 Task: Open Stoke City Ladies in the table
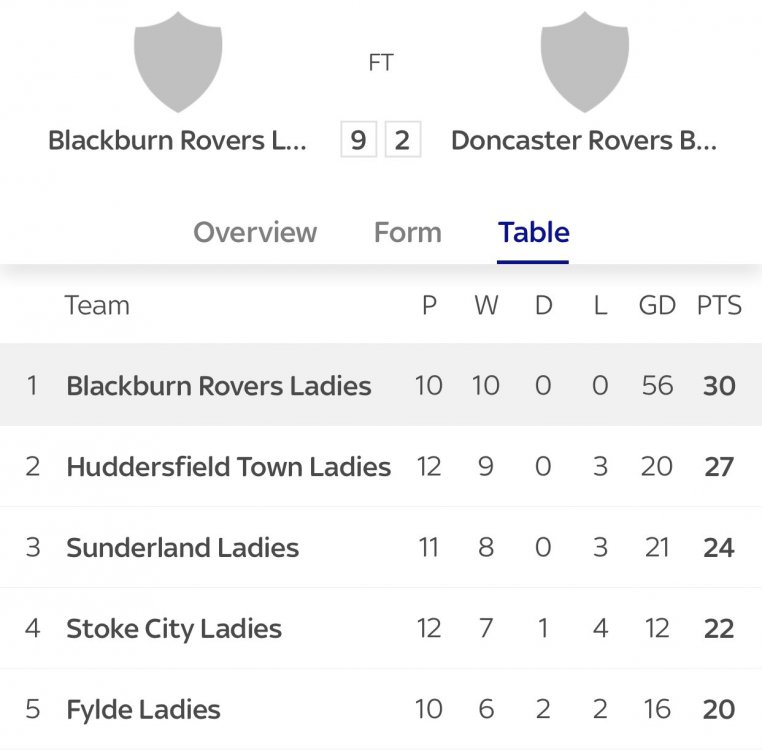tap(174, 629)
